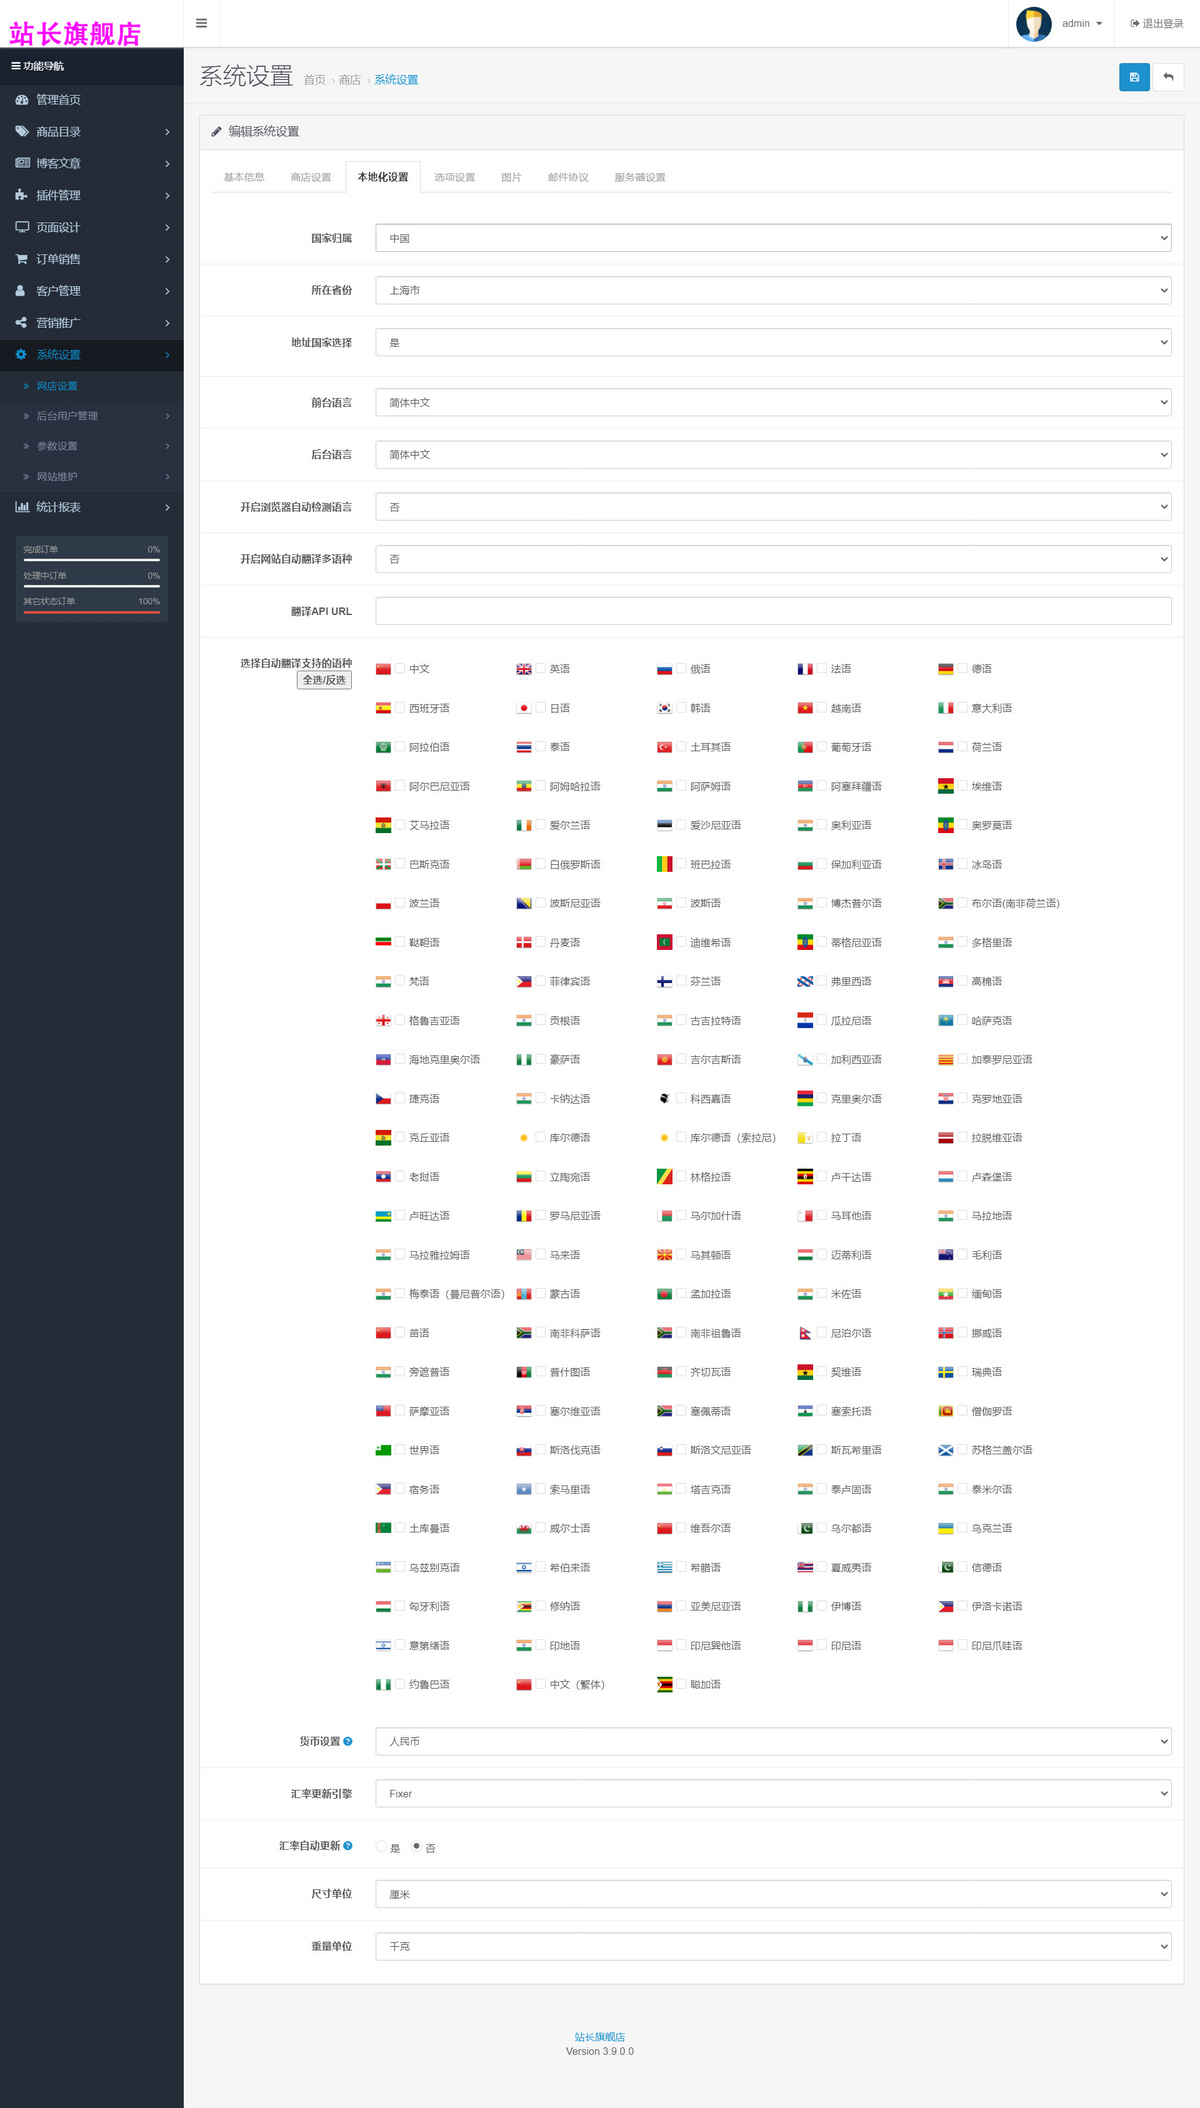The height and width of the screenshot is (2108, 1200).
Task: Click the newspaper icon beside 博客文章
Action: point(22,163)
